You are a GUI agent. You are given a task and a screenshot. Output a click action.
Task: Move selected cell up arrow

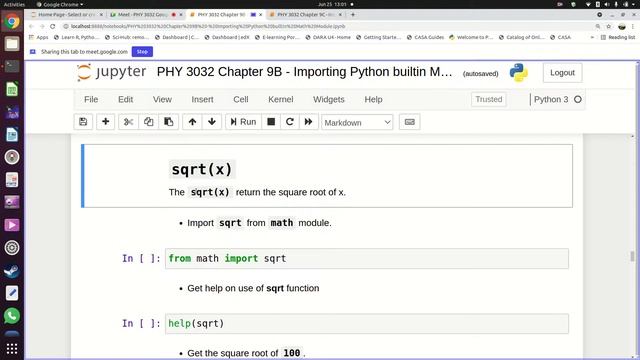coord(192,122)
